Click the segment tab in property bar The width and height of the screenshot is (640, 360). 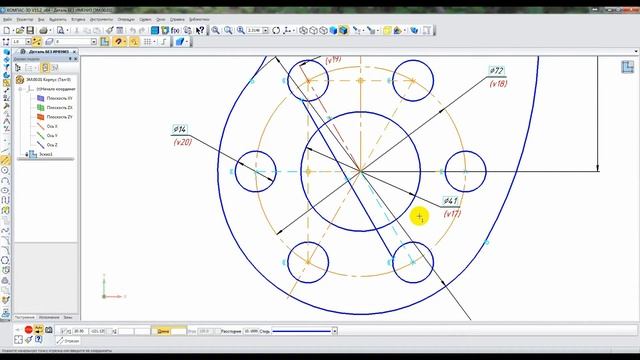click(x=68, y=340)
